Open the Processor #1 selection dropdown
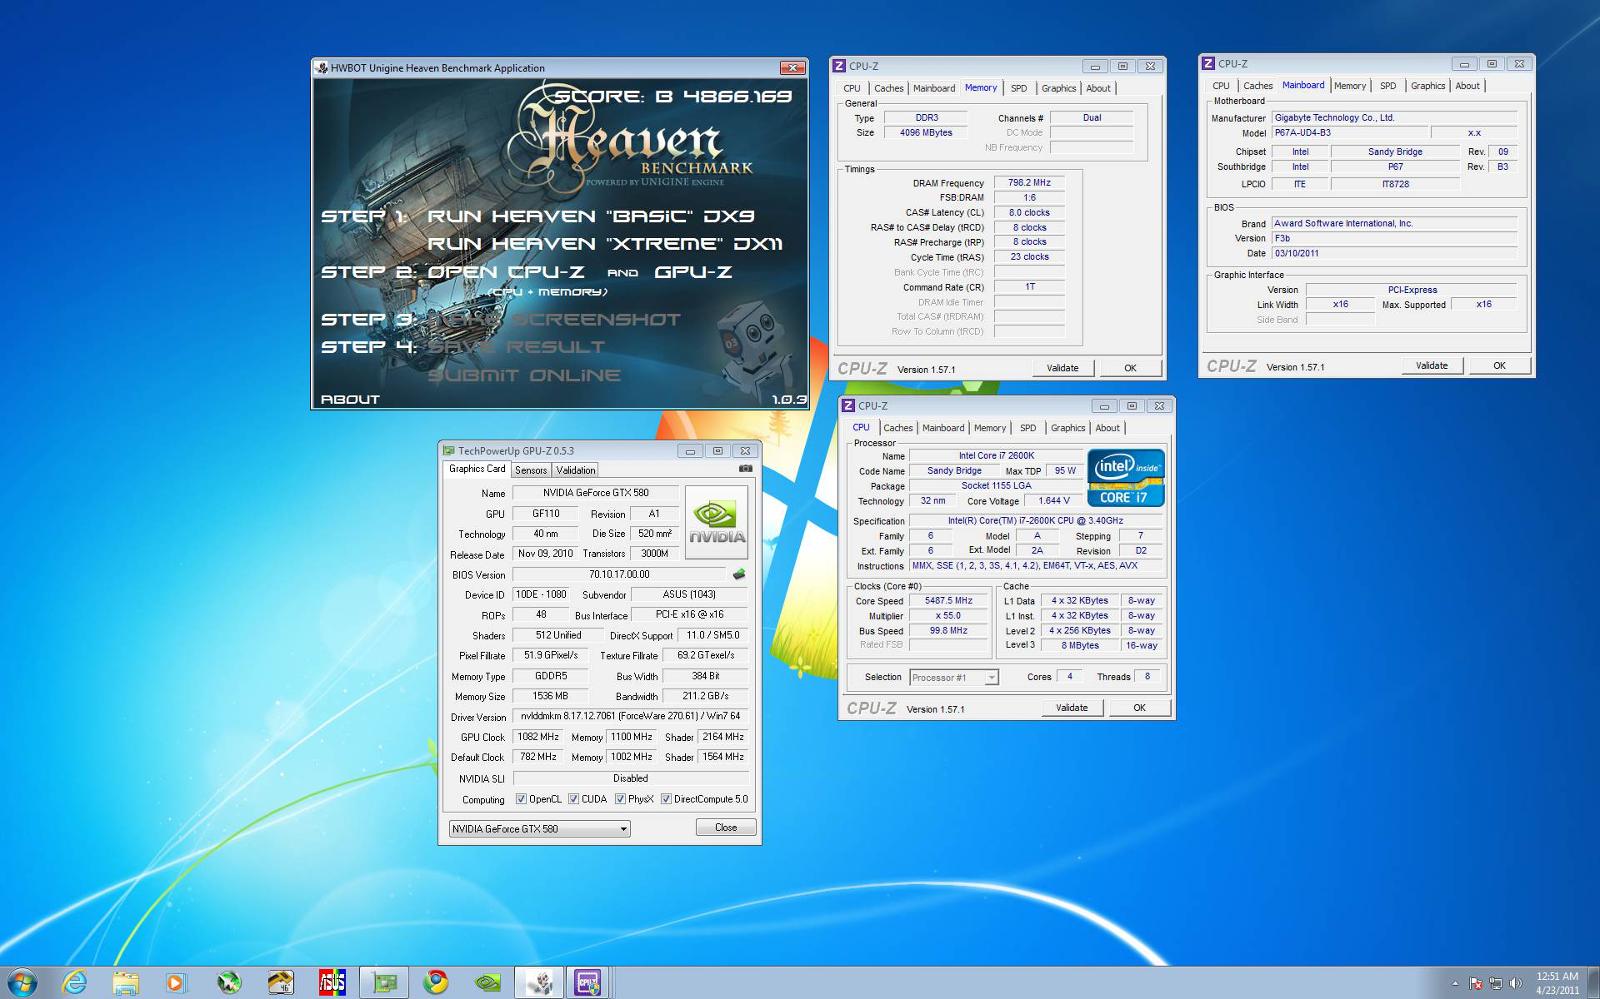This screenshot has width=1600, height=999. pos(953,677)
